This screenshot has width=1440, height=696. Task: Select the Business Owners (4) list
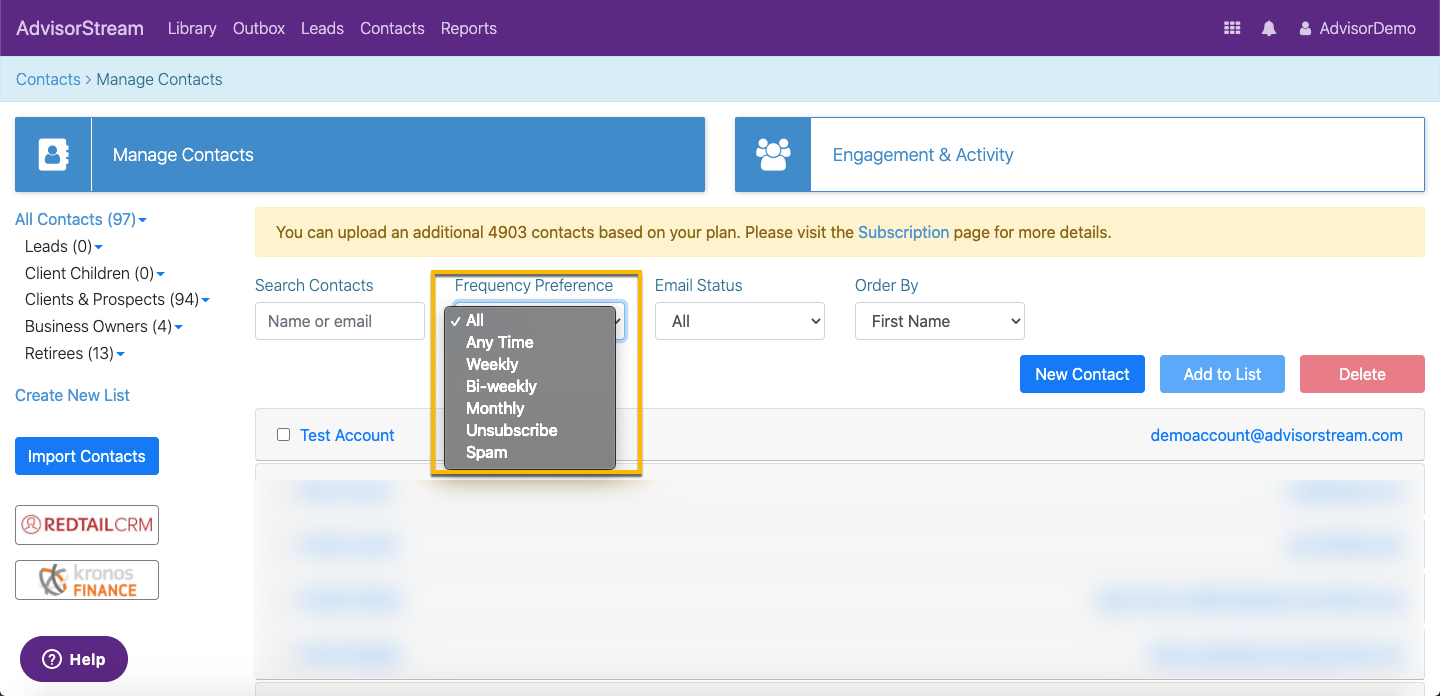[x=98, y=326]
